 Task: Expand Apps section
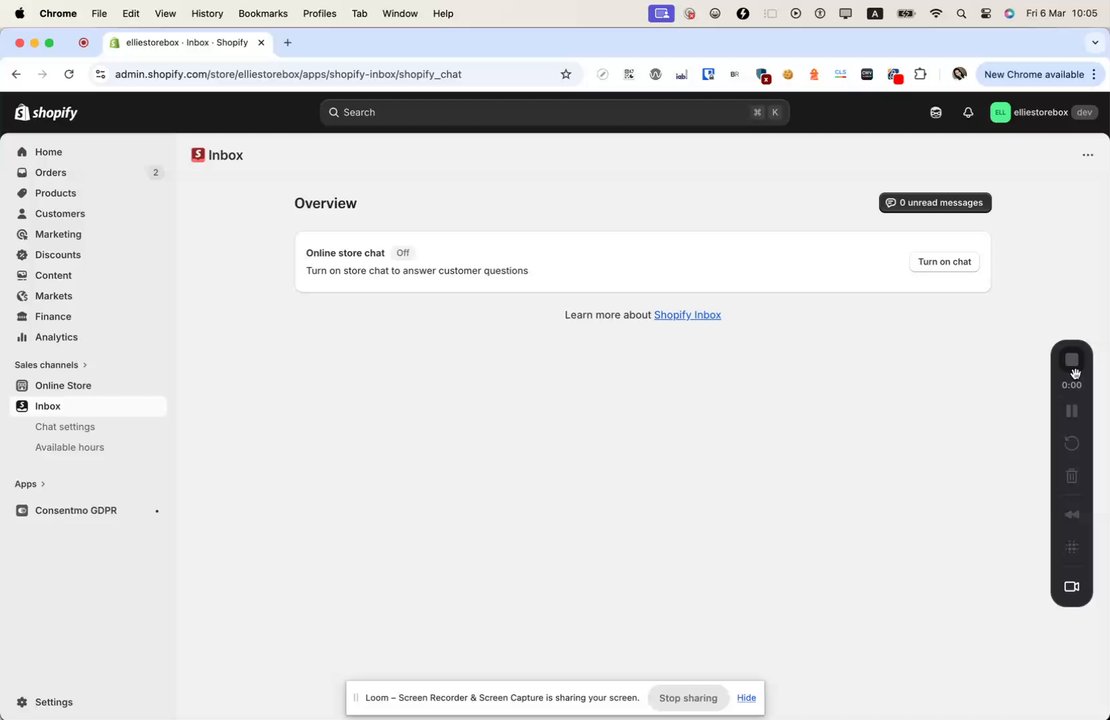(30, 484)
